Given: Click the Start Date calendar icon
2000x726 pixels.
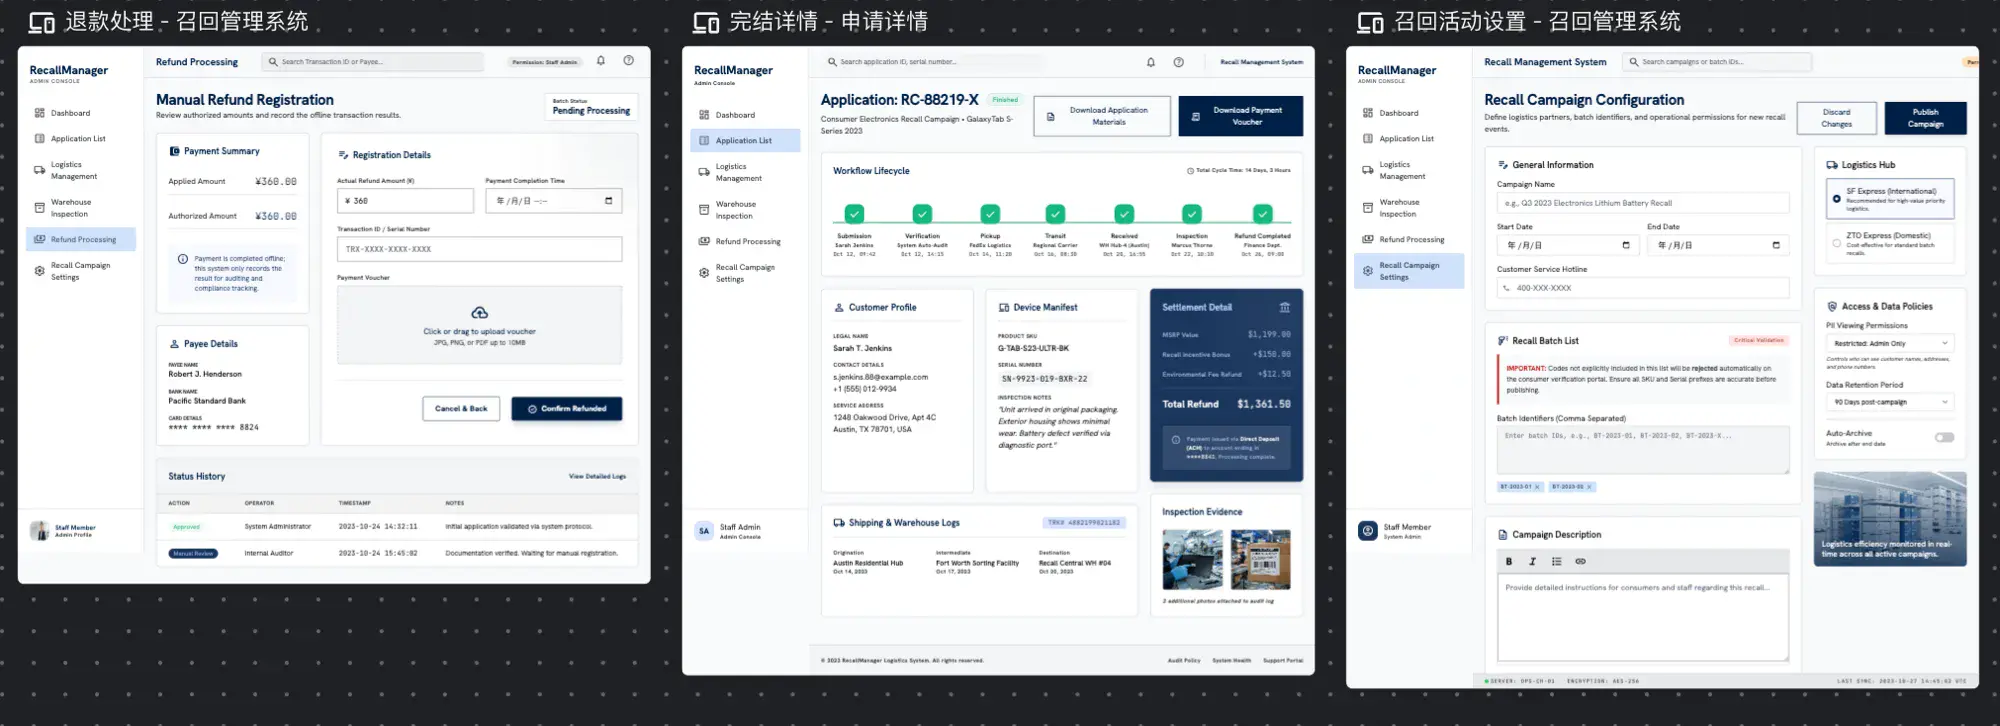Looking at the screenshot, I should click(x=1626, y=245).
